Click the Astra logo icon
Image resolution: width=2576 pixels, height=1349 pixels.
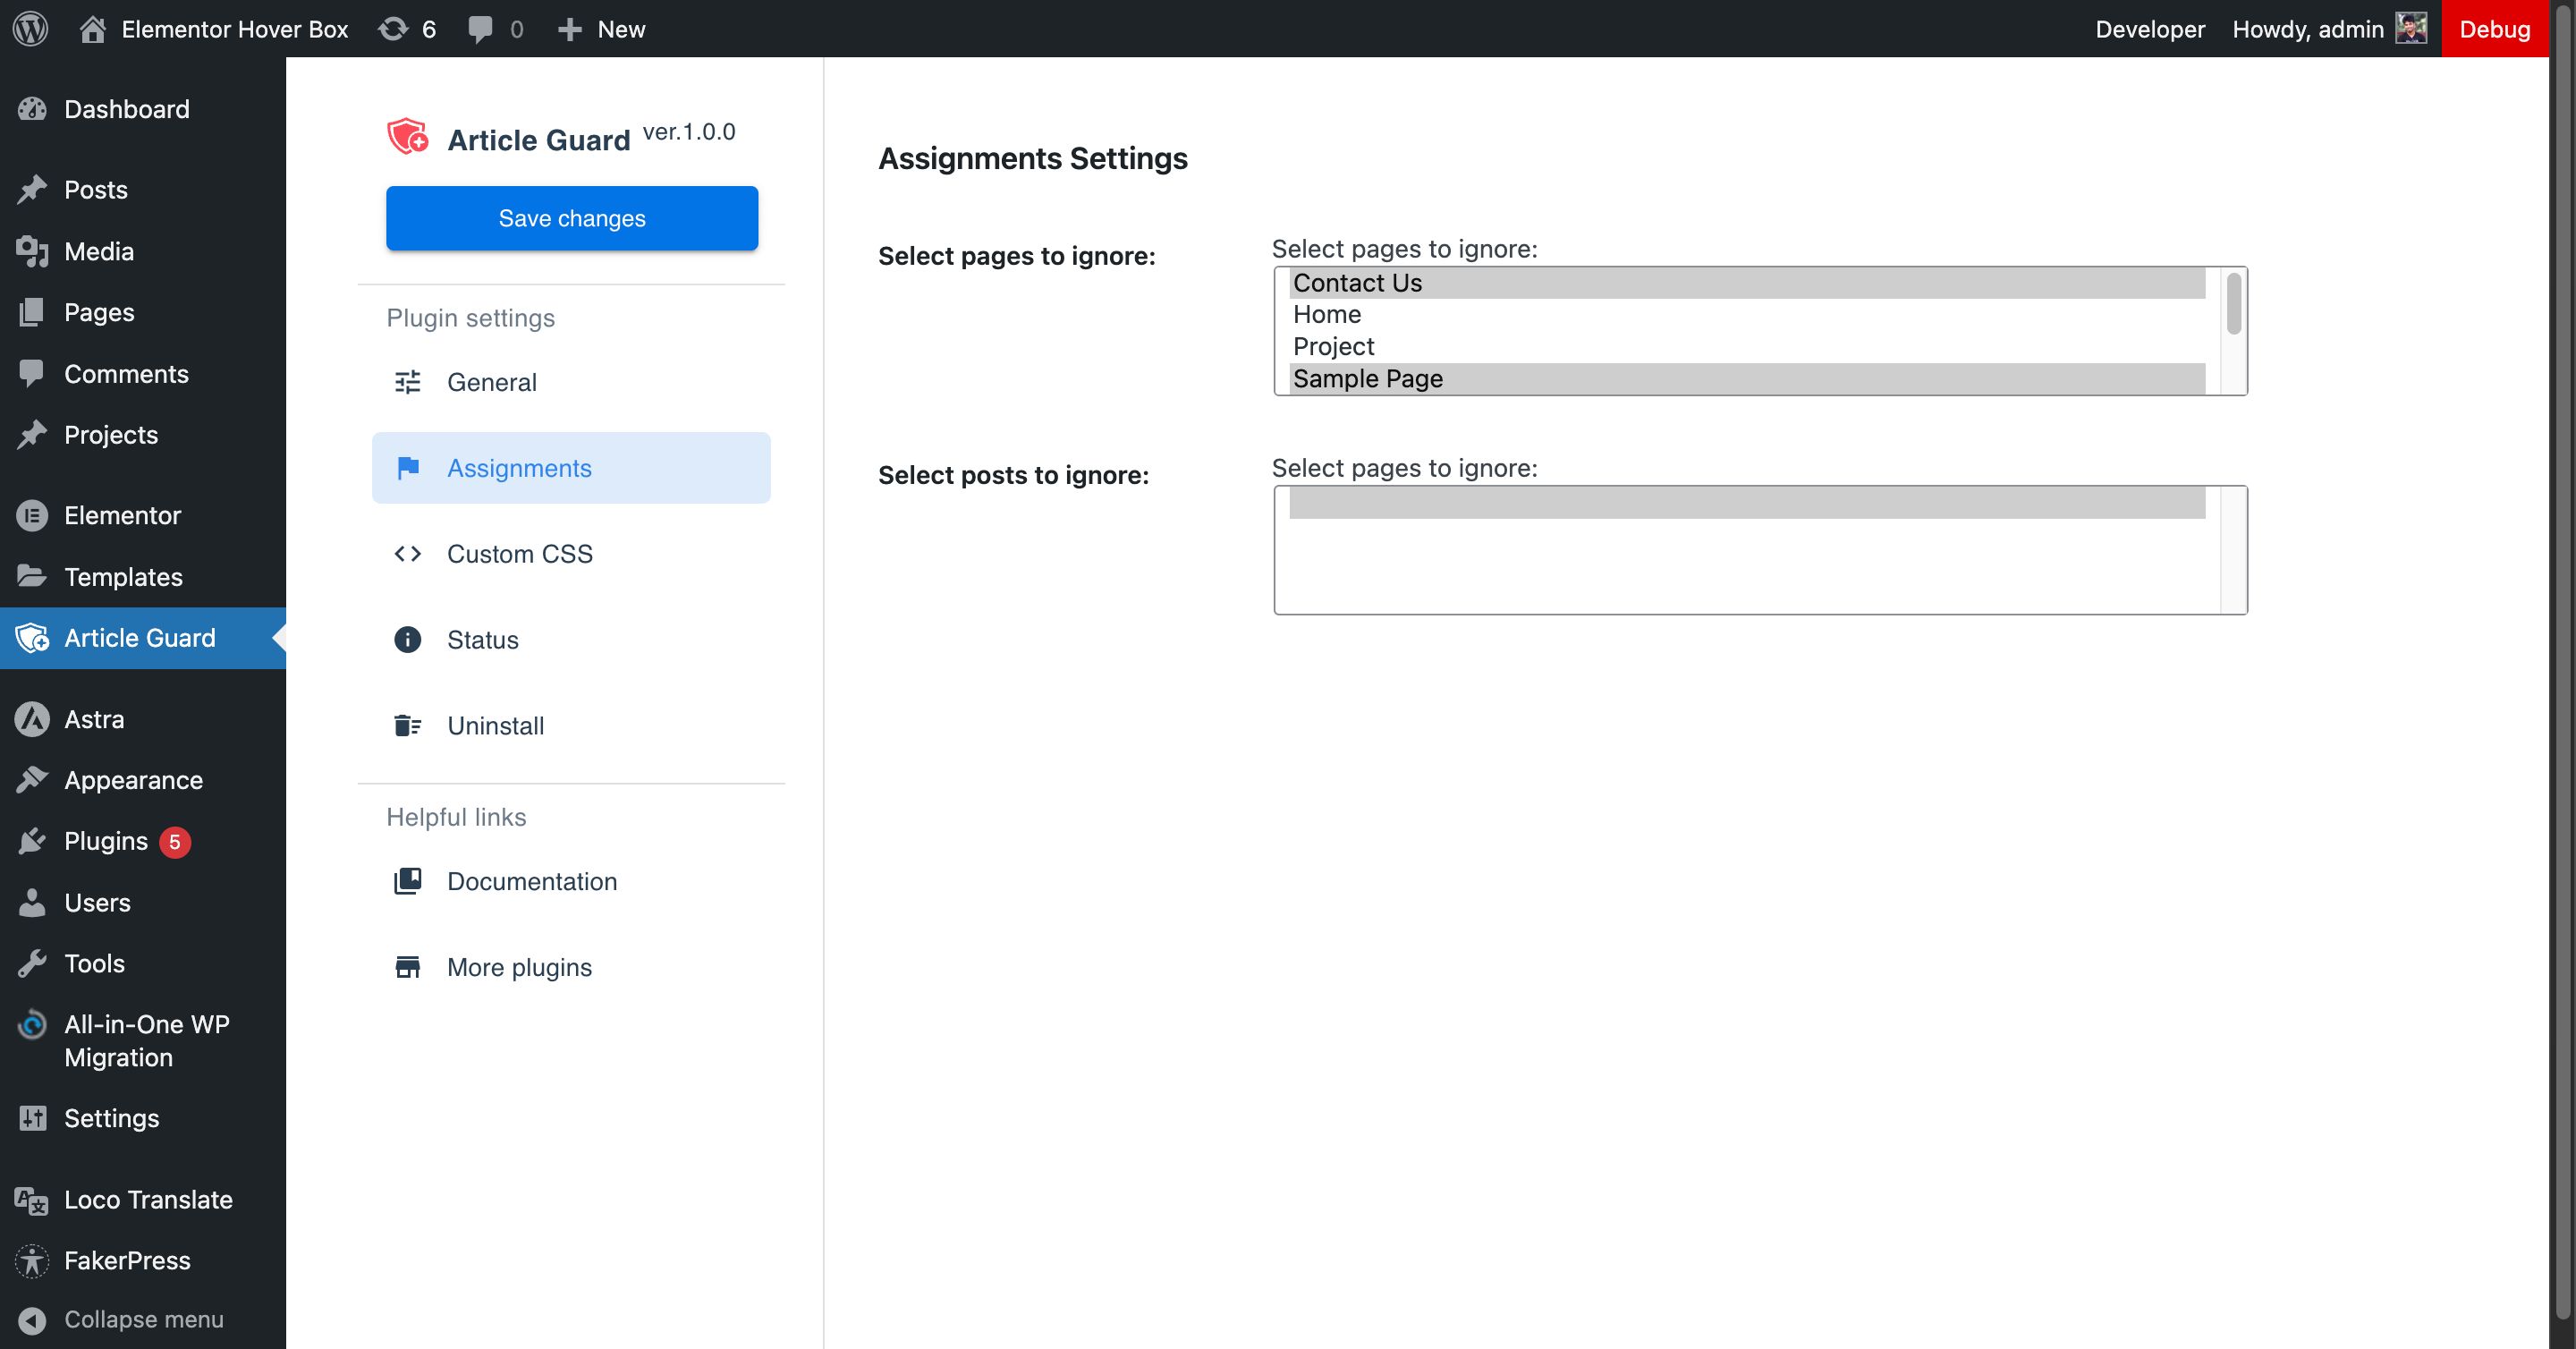[x=32, y=719]
